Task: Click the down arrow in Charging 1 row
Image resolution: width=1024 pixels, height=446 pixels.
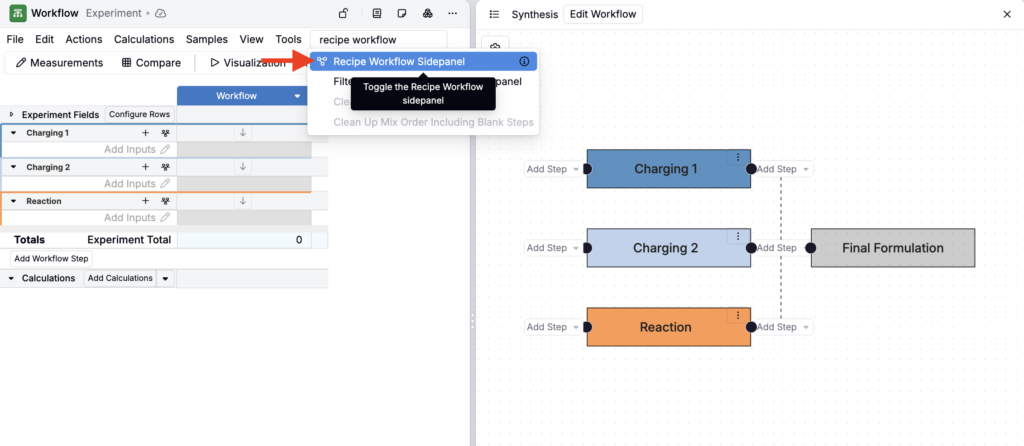Action: [x=242, y=133]
